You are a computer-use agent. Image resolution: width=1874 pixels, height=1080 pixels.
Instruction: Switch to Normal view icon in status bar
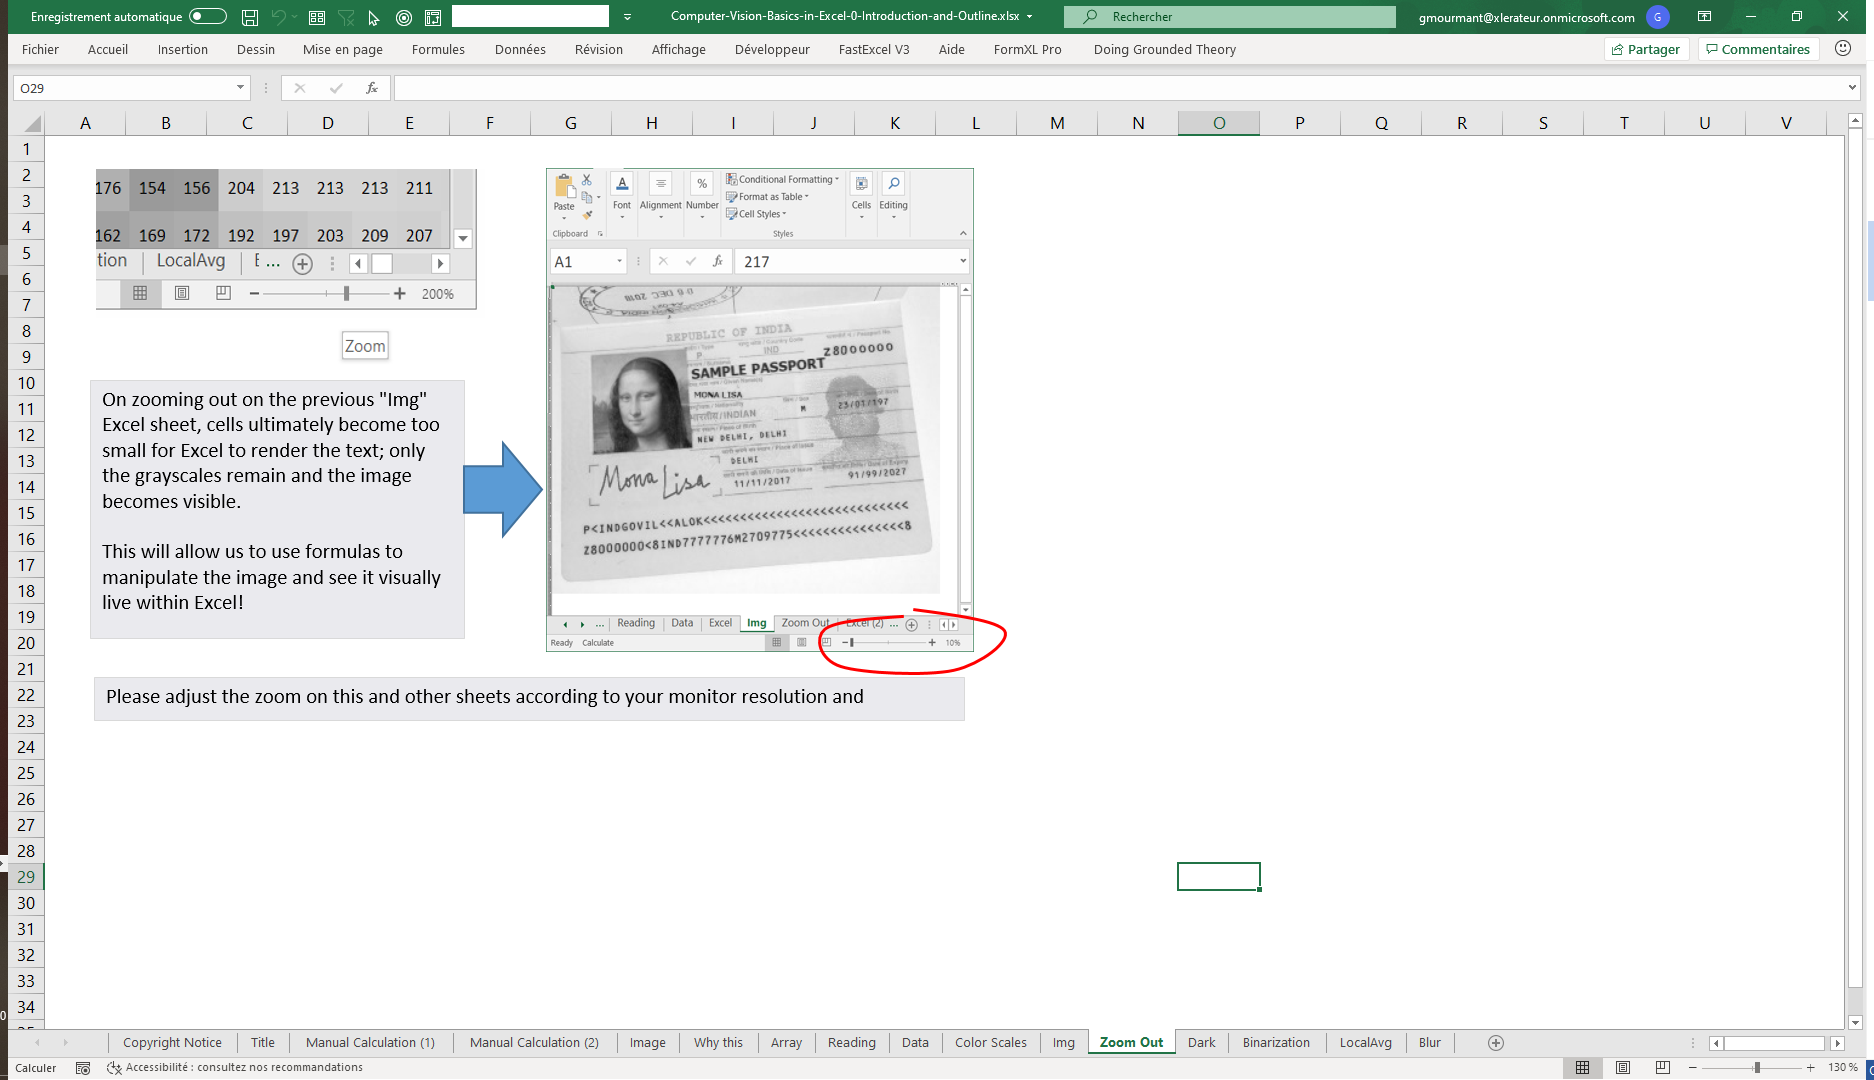click(1582, 1068)
